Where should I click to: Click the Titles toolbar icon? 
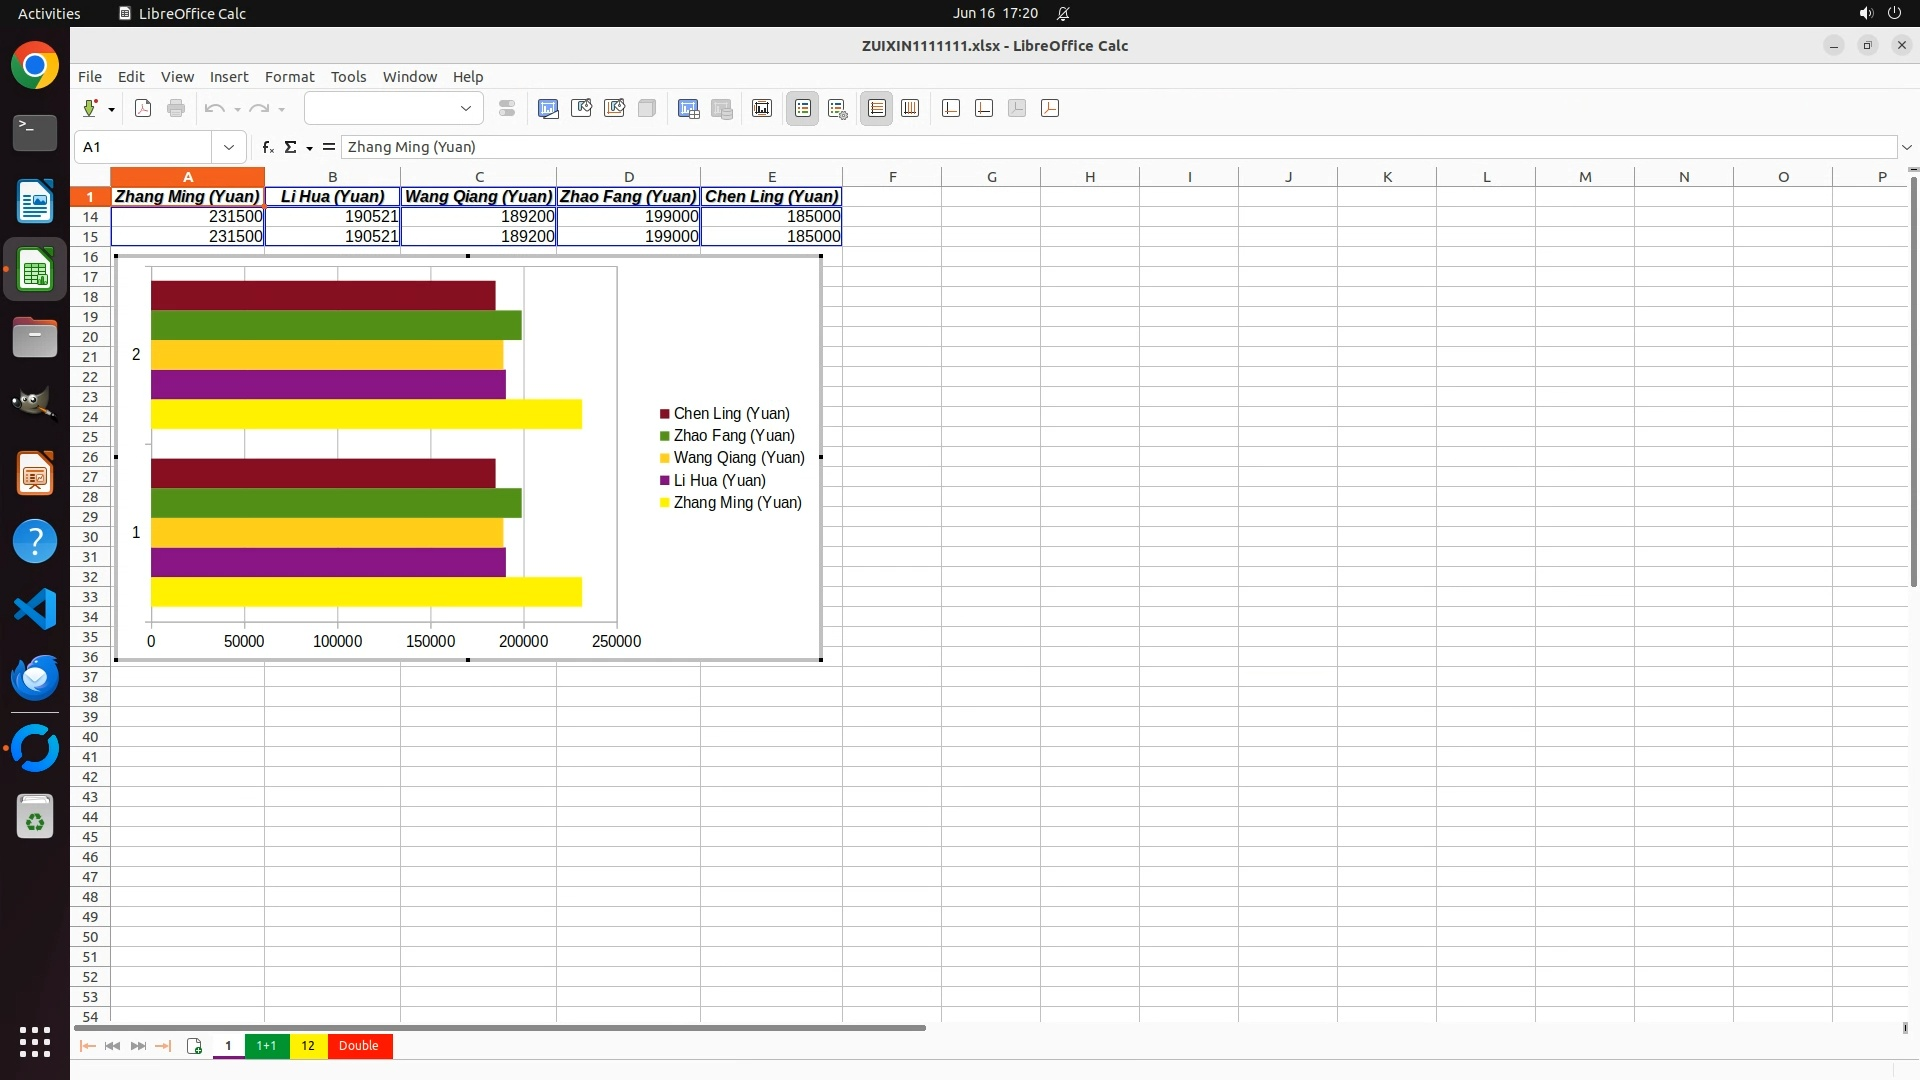coord(762,108)
